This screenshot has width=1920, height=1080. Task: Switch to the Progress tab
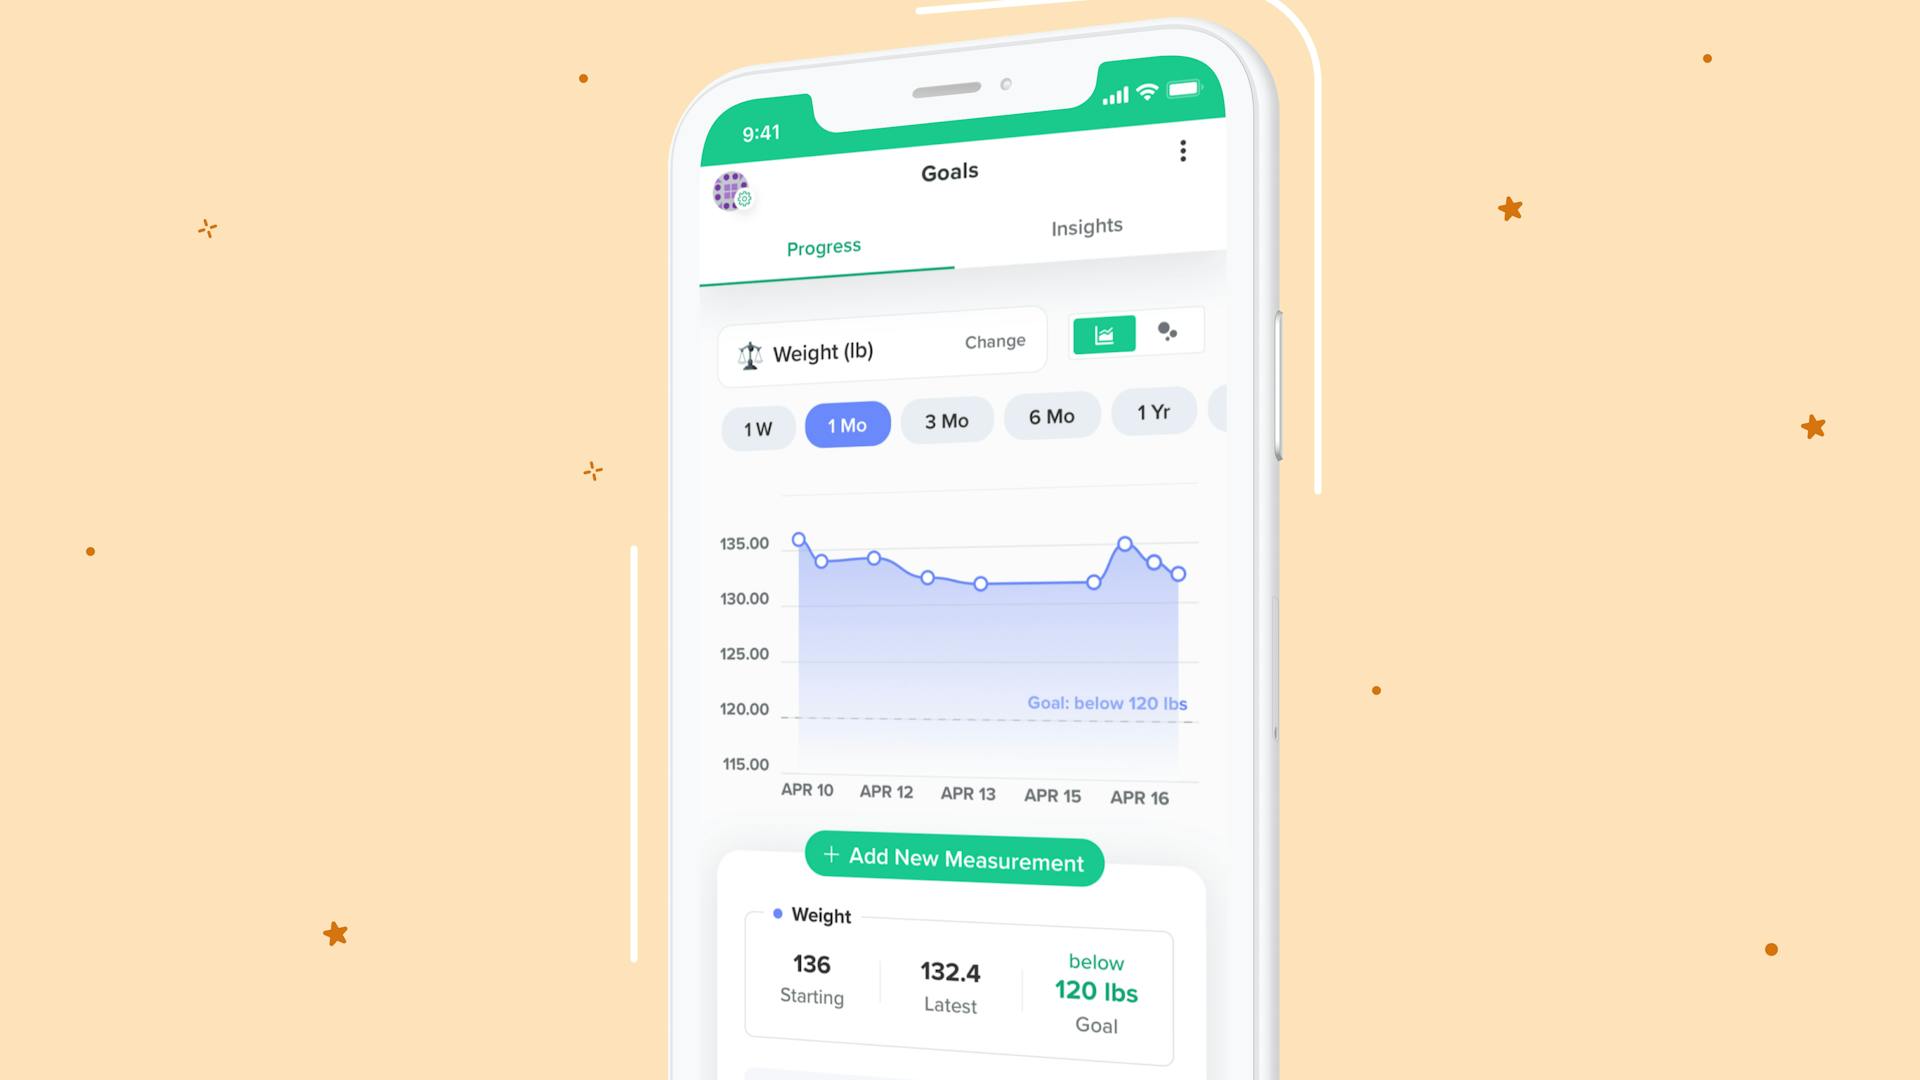823,248
